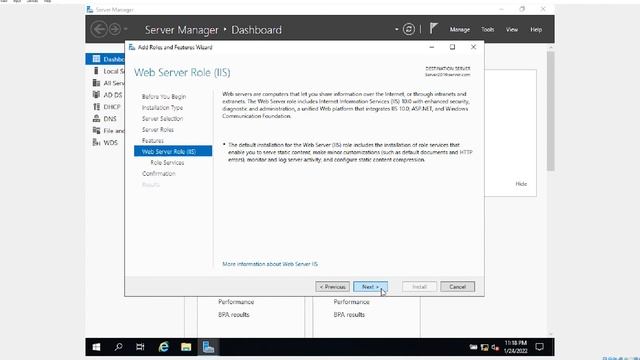
Task: Go to Server Selection step
Action: coord(162,118)
